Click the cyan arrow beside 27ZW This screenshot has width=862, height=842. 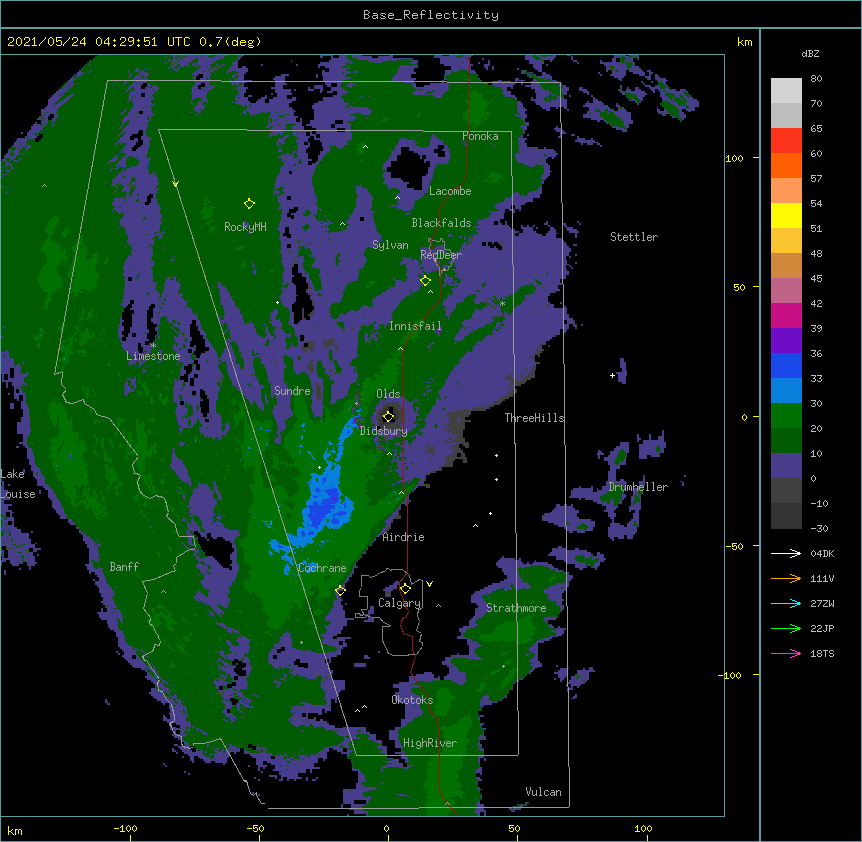[786, 603]
